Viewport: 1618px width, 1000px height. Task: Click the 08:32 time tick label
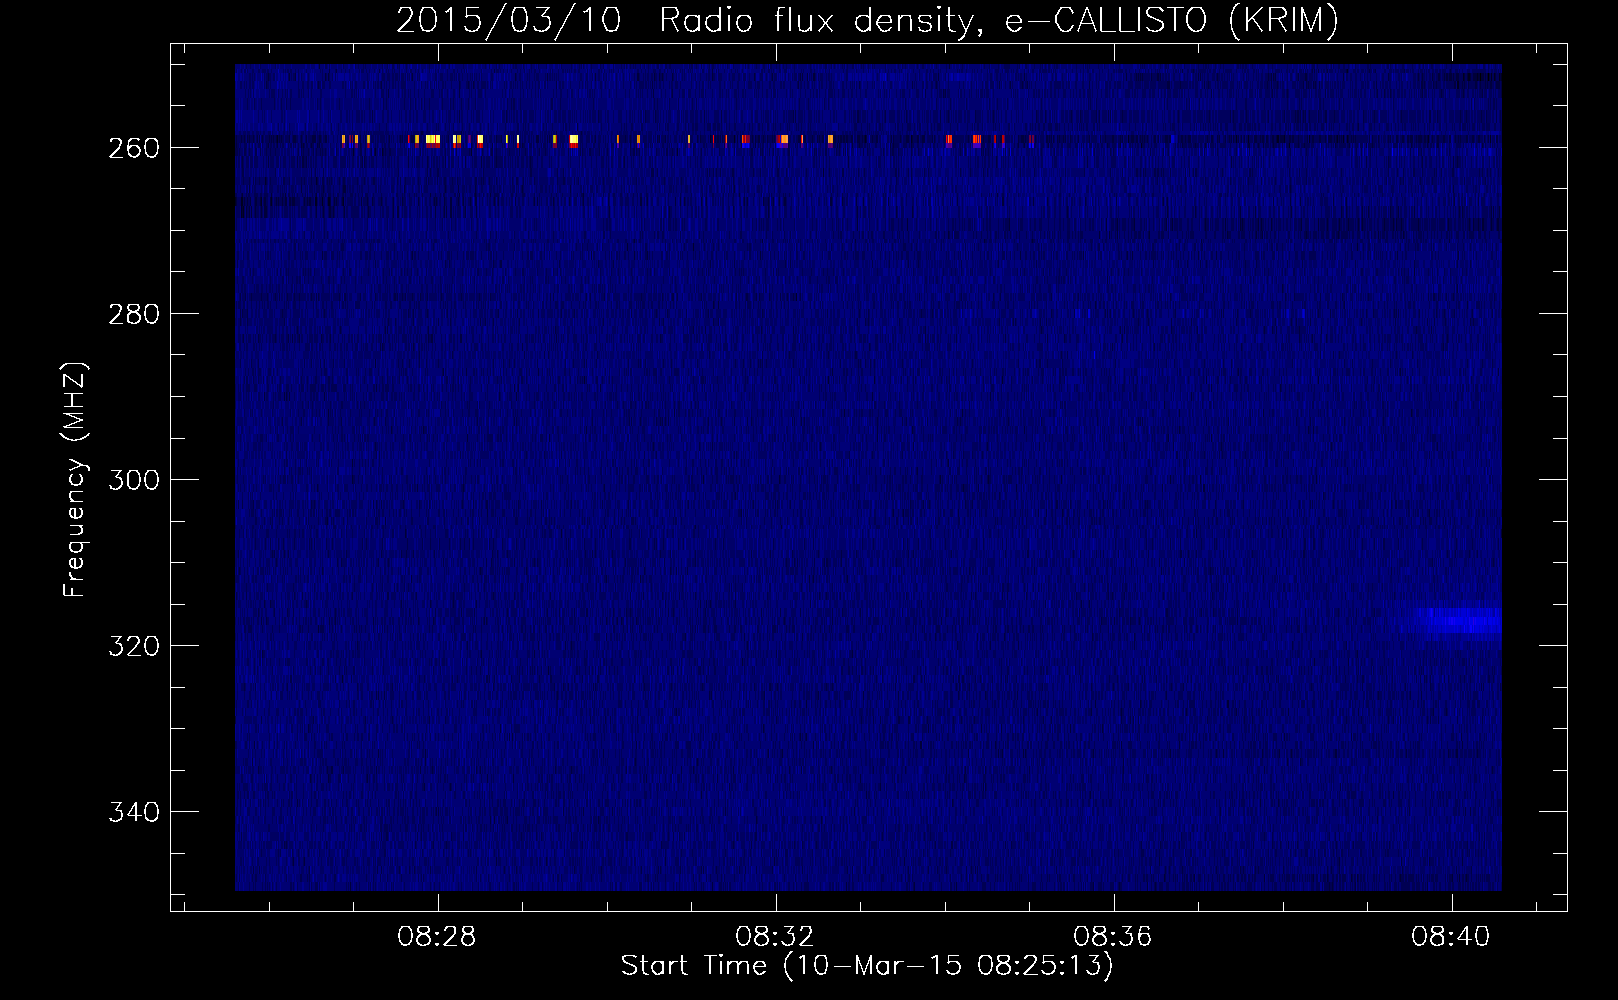click(775, 937)
